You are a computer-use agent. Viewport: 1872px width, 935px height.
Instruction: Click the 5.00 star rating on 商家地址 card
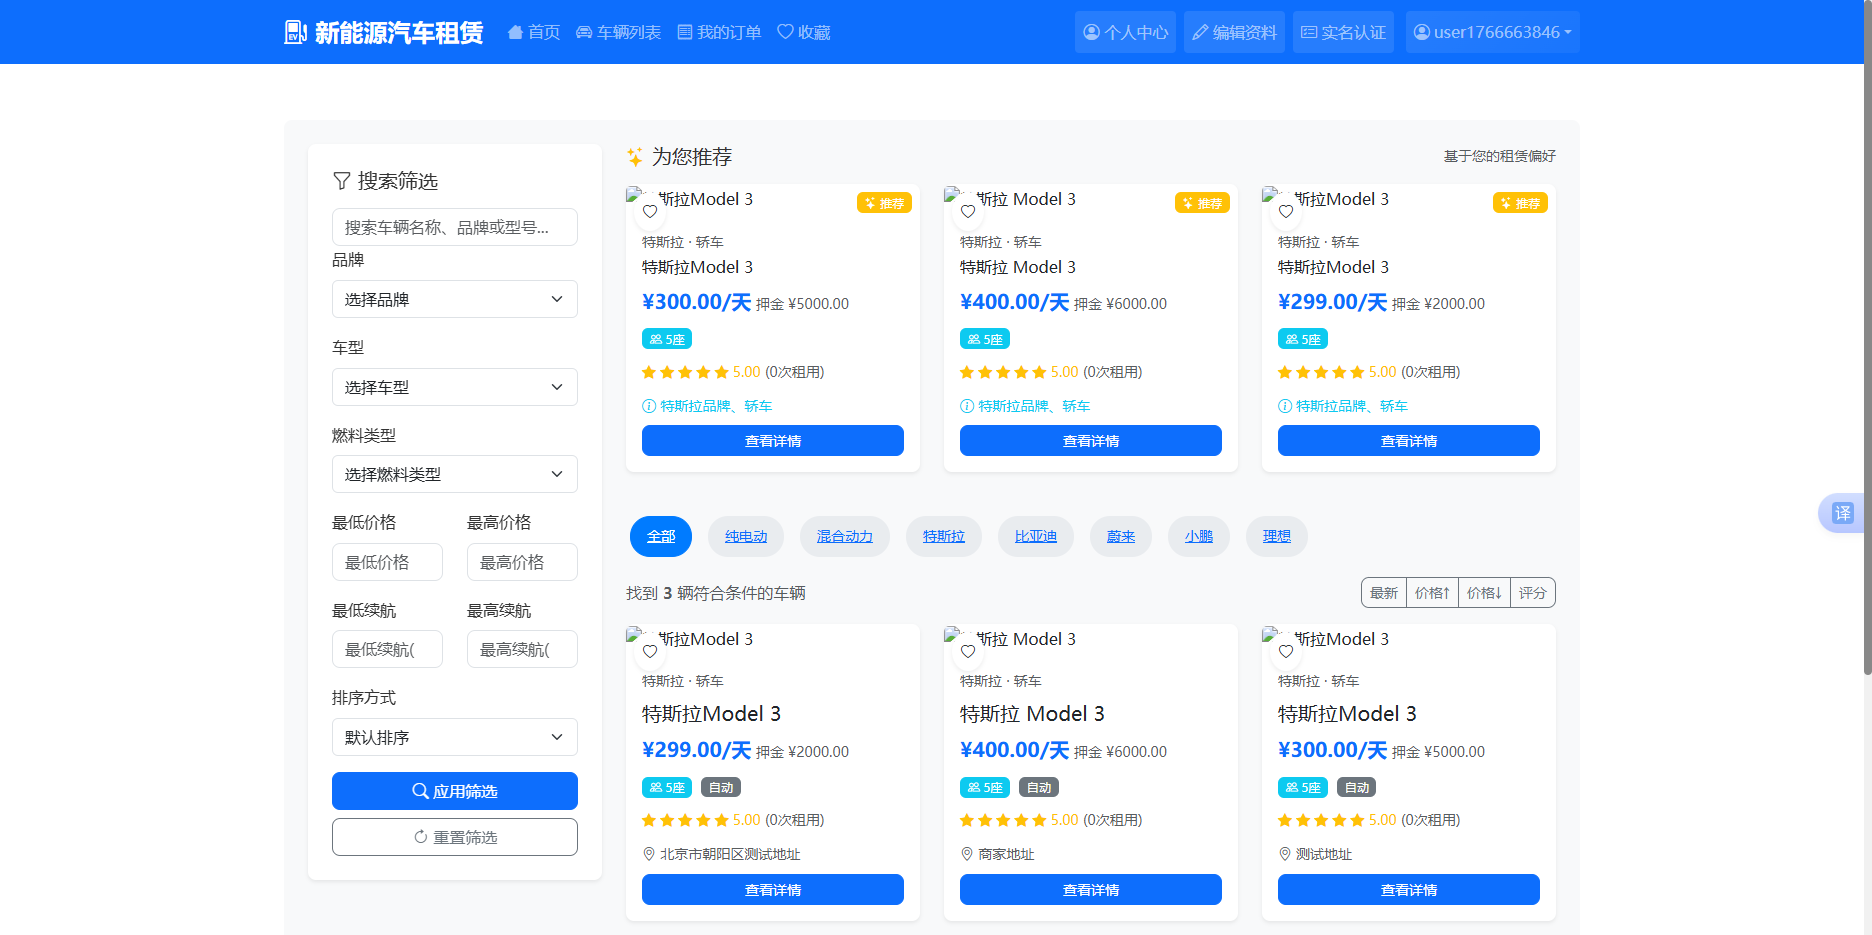[1019, 820]
